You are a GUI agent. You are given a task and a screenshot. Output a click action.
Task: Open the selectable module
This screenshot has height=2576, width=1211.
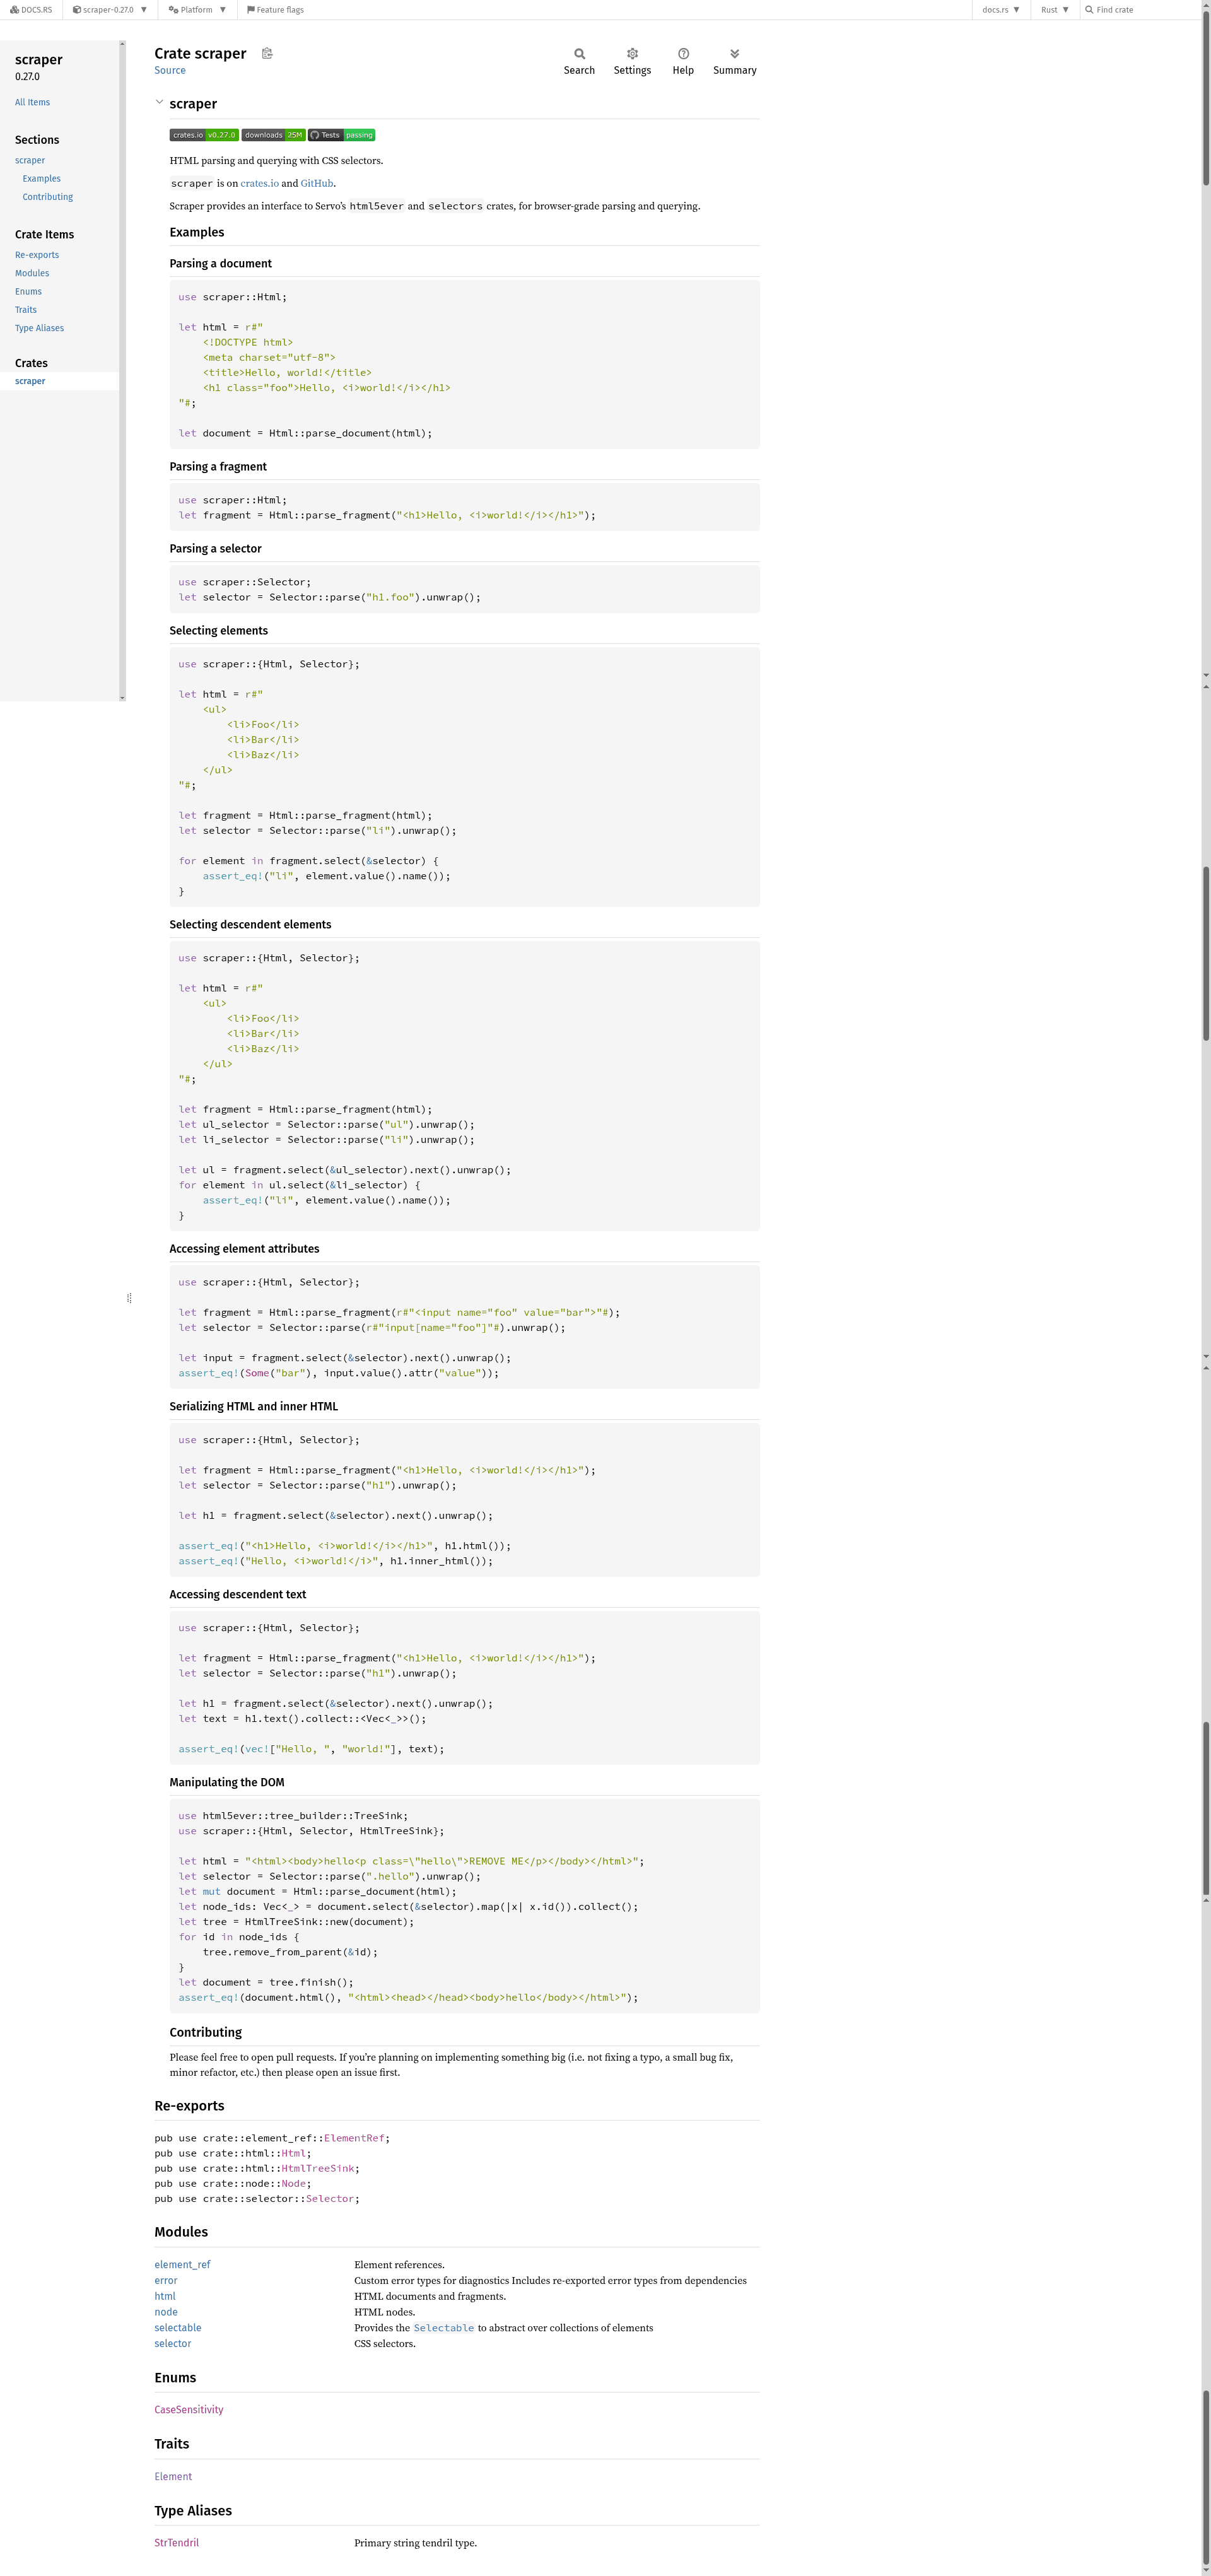(x=178, y=2328)
